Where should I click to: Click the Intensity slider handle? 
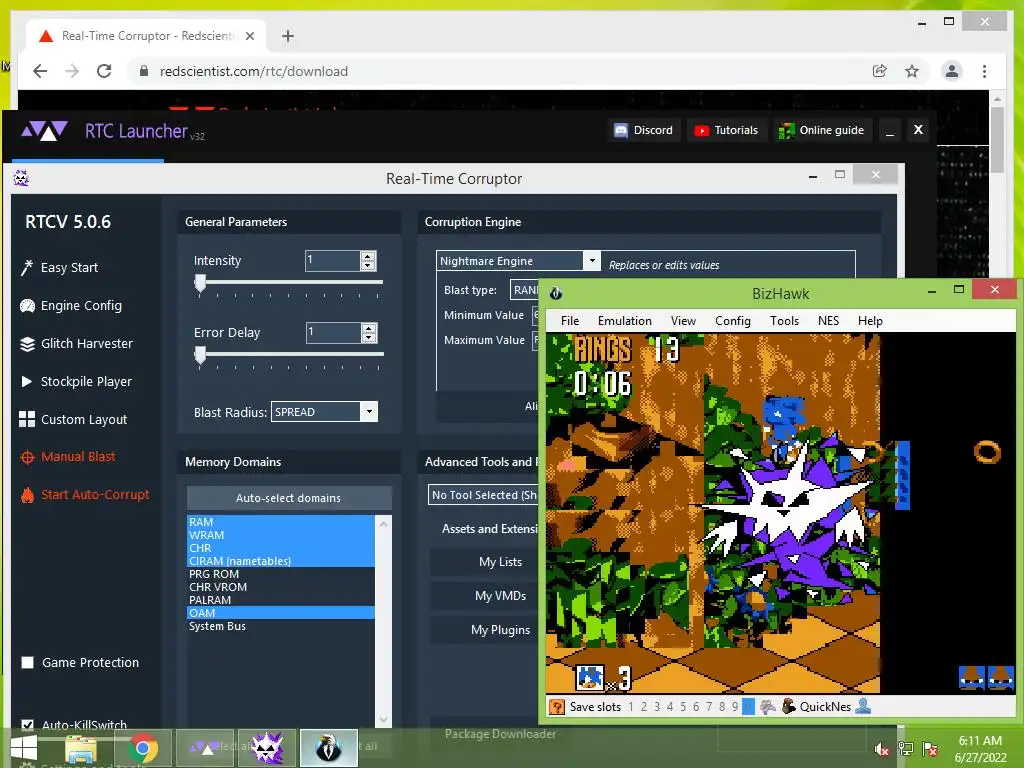(200, 283)
